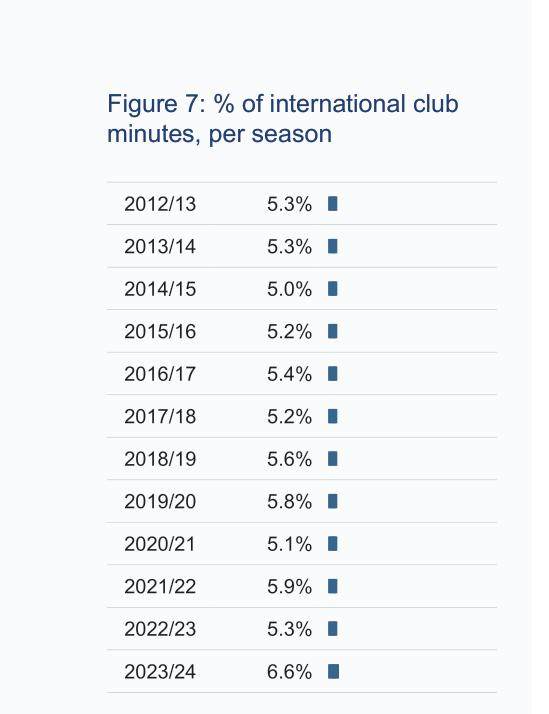Click the Figure 7 chart title
Screen dimensions: 549x714
[282, 118]
